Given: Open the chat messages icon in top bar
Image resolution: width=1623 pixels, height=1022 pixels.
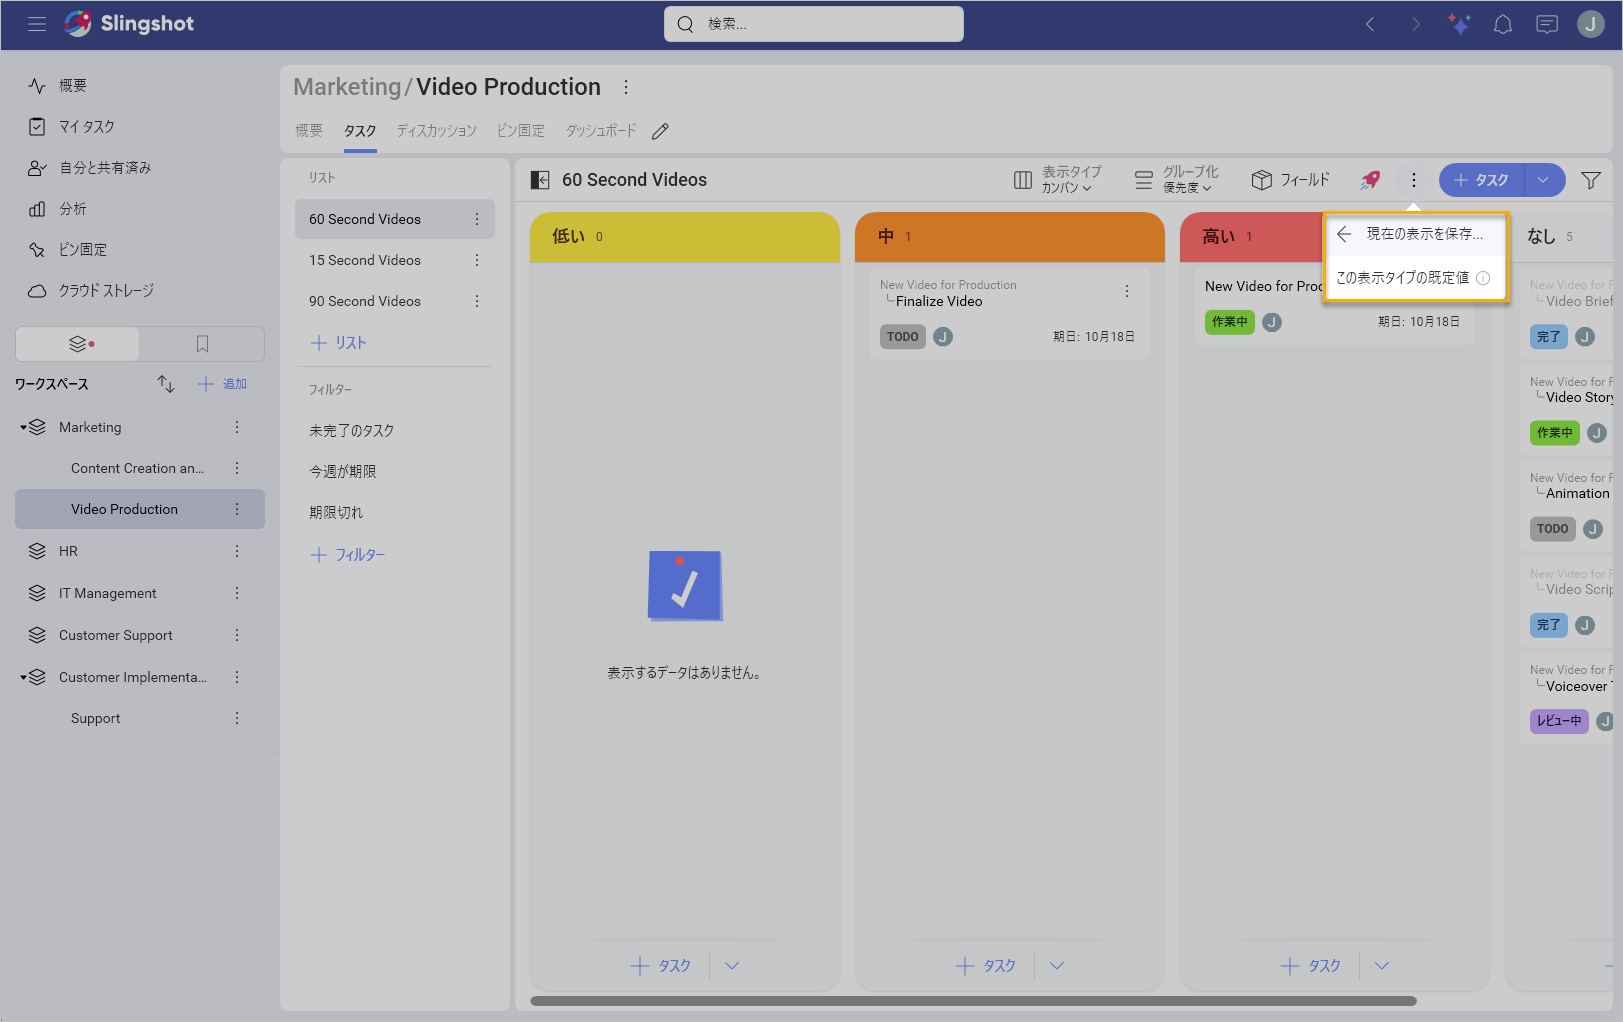Looking at the screenshot, I should [1546, 23].
